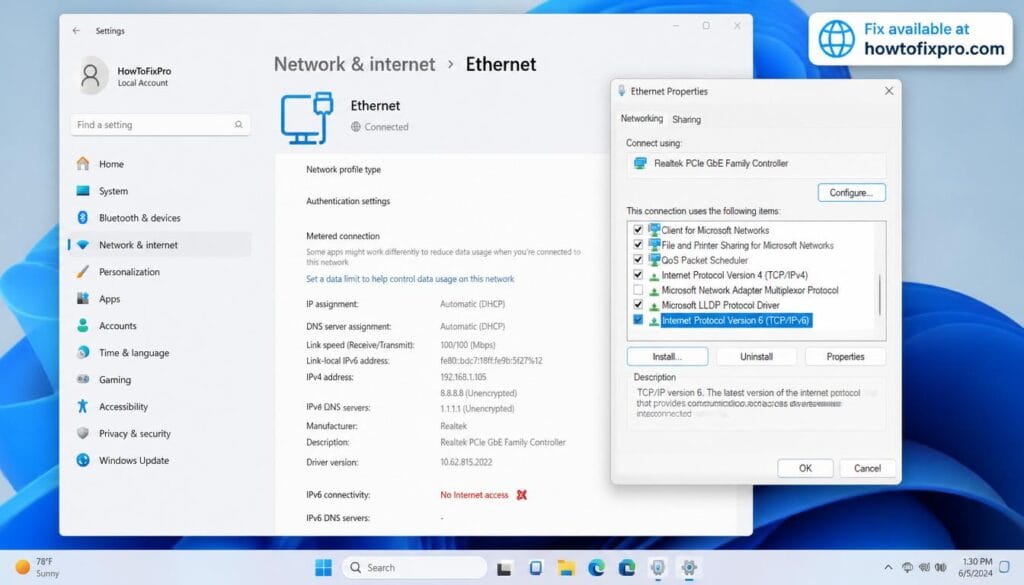The width and height of the screenshot is (1024, 585).
Task: Click the Windows Start button
Action: pyautogui.click(x=323, y=567)
